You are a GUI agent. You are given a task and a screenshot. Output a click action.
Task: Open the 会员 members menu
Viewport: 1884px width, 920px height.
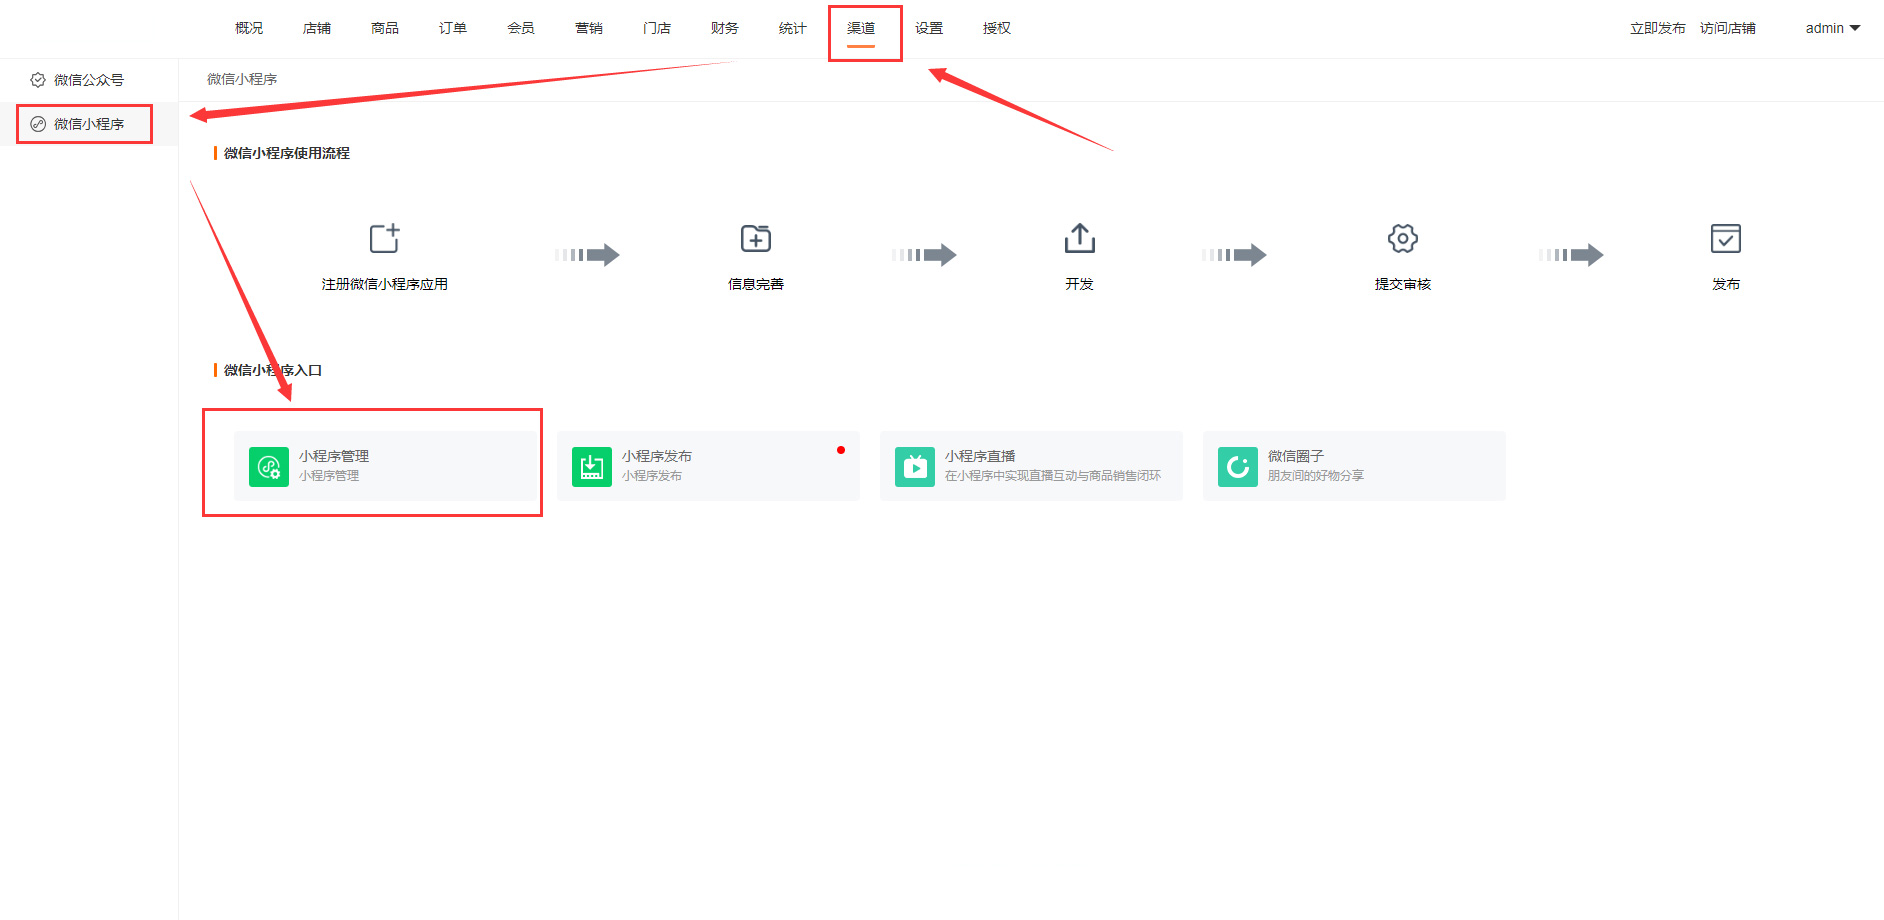pos(521,28)
